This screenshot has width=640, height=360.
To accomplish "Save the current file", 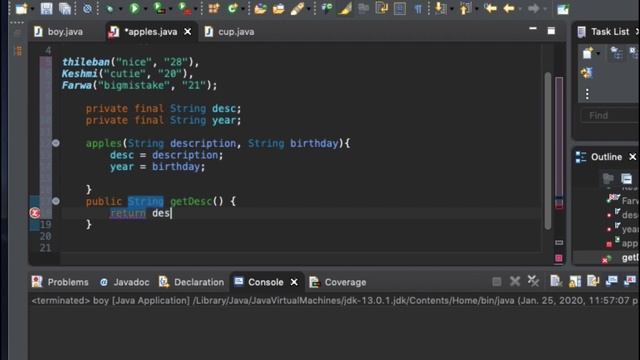I will coord(46,8).
